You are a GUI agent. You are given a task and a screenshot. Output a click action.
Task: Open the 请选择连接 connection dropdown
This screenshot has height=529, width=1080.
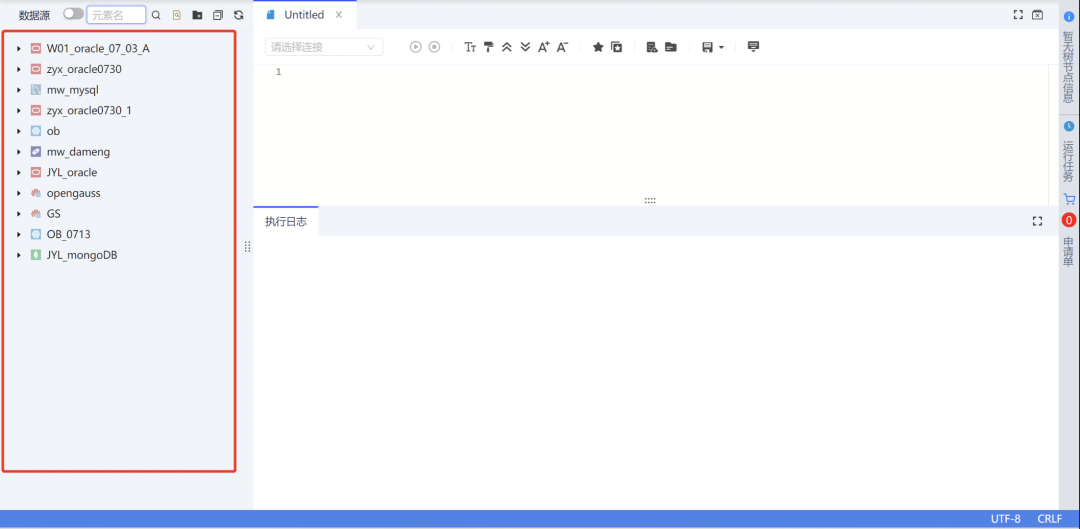(324, 47)
